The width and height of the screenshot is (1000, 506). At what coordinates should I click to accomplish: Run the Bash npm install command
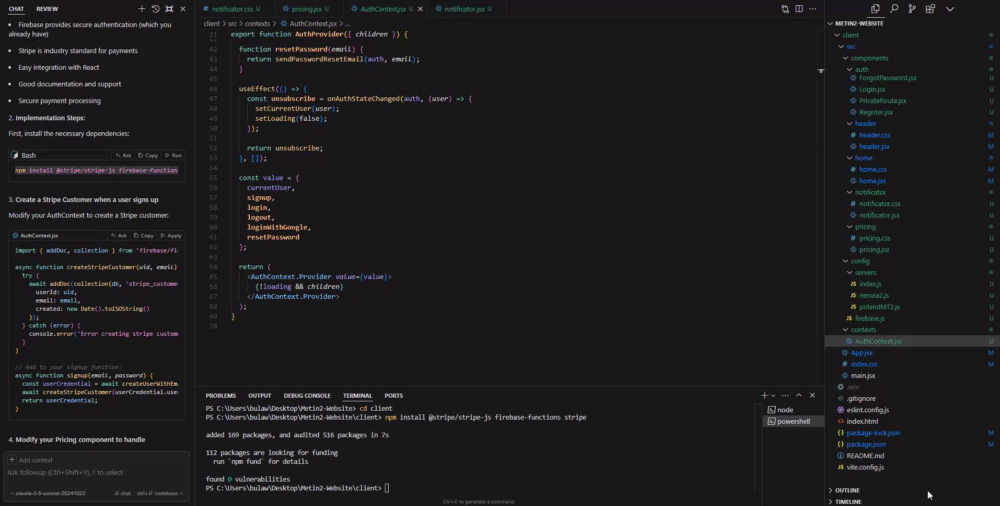[173, 155]
